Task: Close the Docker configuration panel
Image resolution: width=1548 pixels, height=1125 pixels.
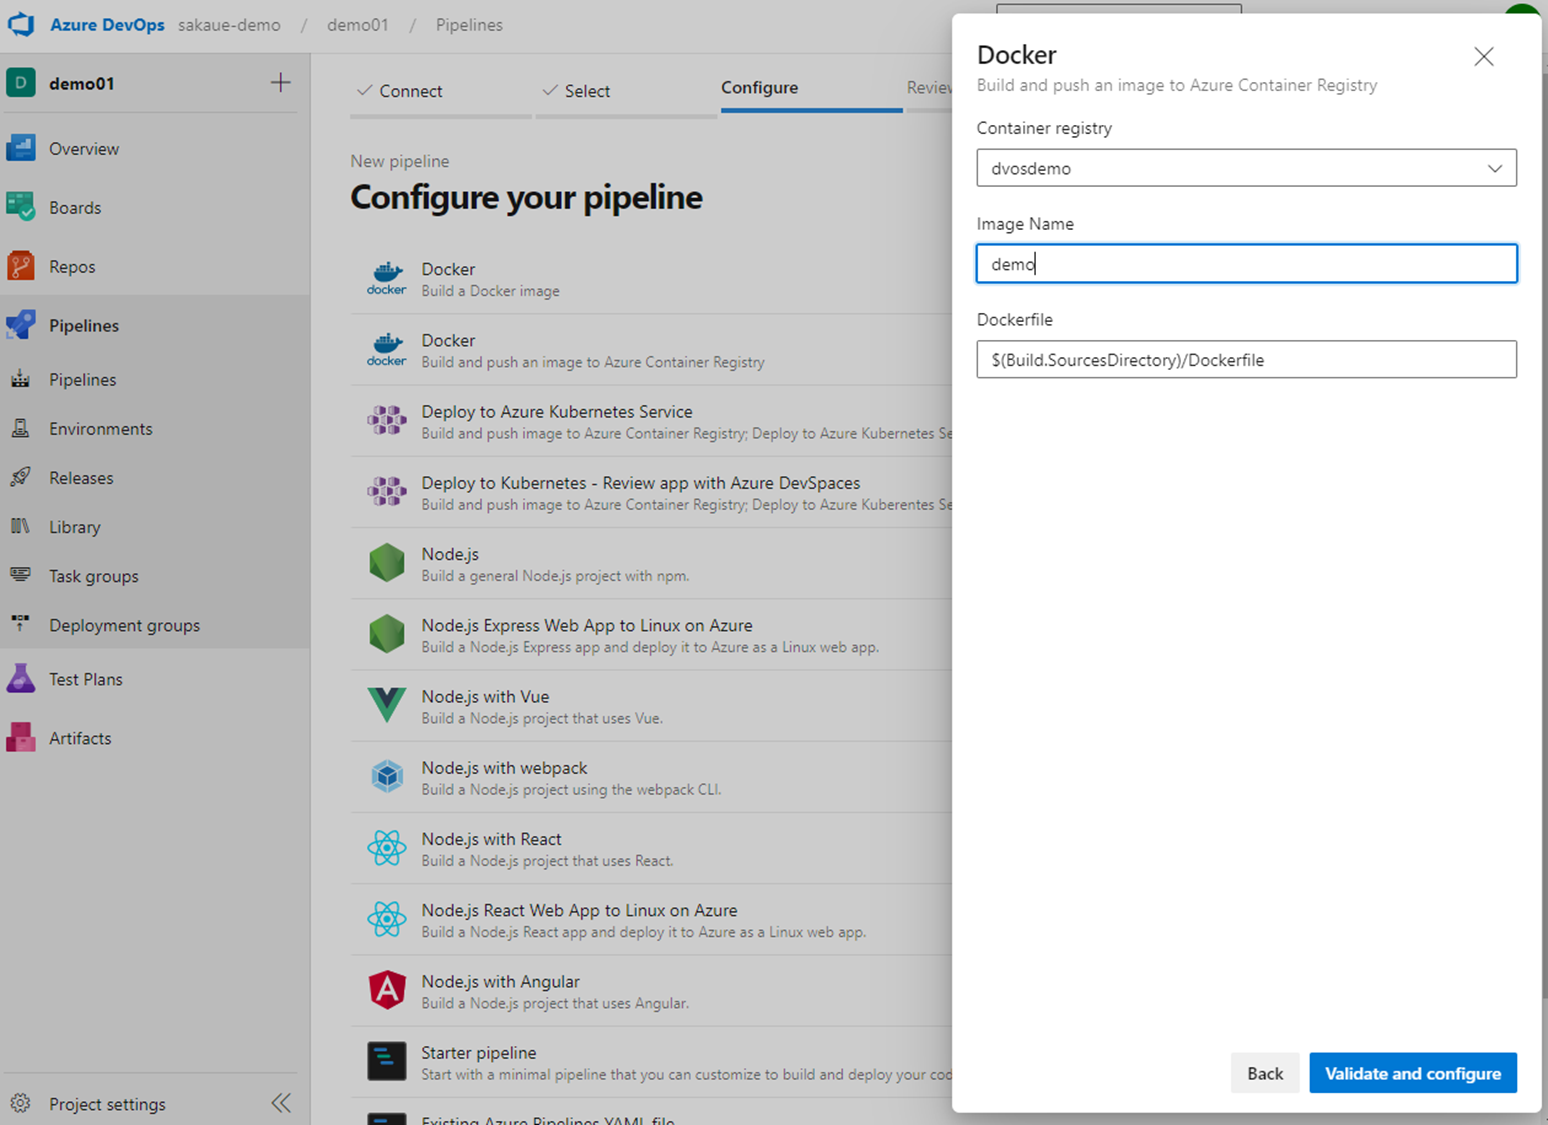Action: click(1484, 56)
